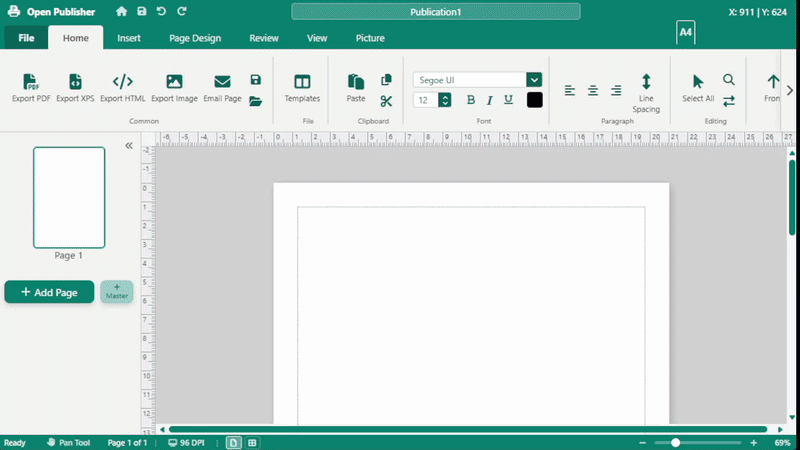The height and width of the screenshot is (450, 800).
Task: Click the Add Page button
Action: pos(49,292)
